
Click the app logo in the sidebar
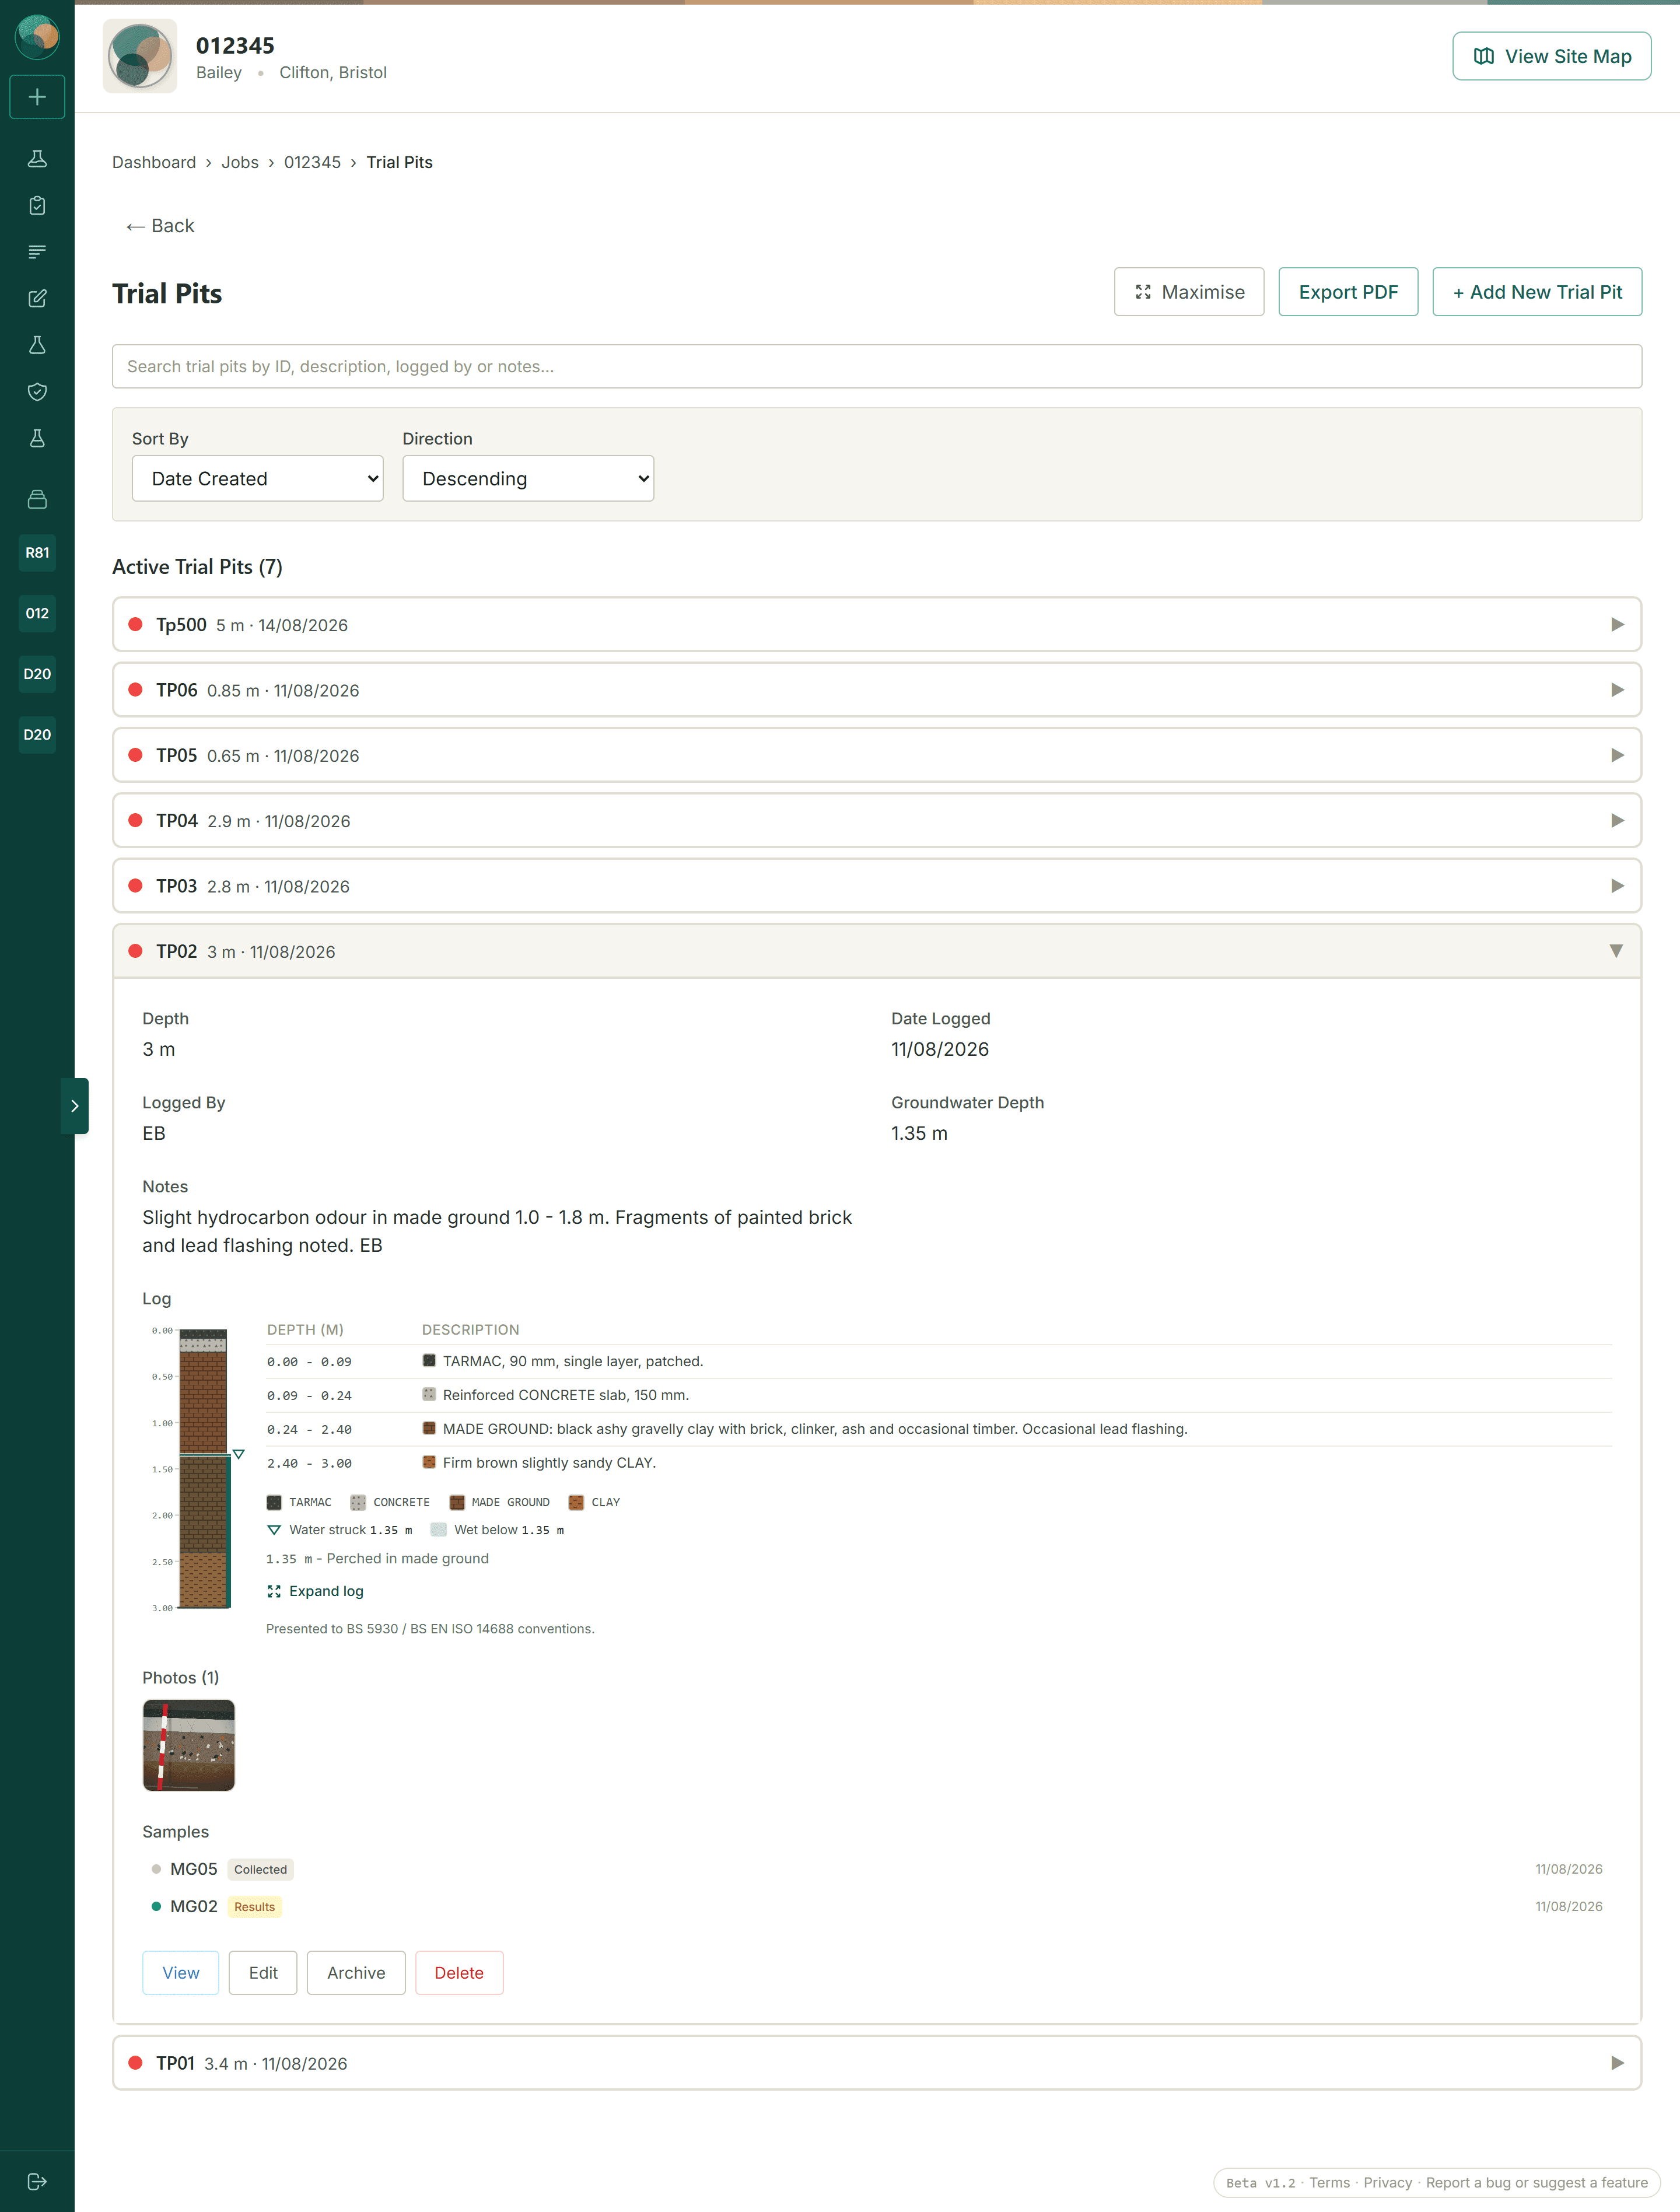point(37,36)
